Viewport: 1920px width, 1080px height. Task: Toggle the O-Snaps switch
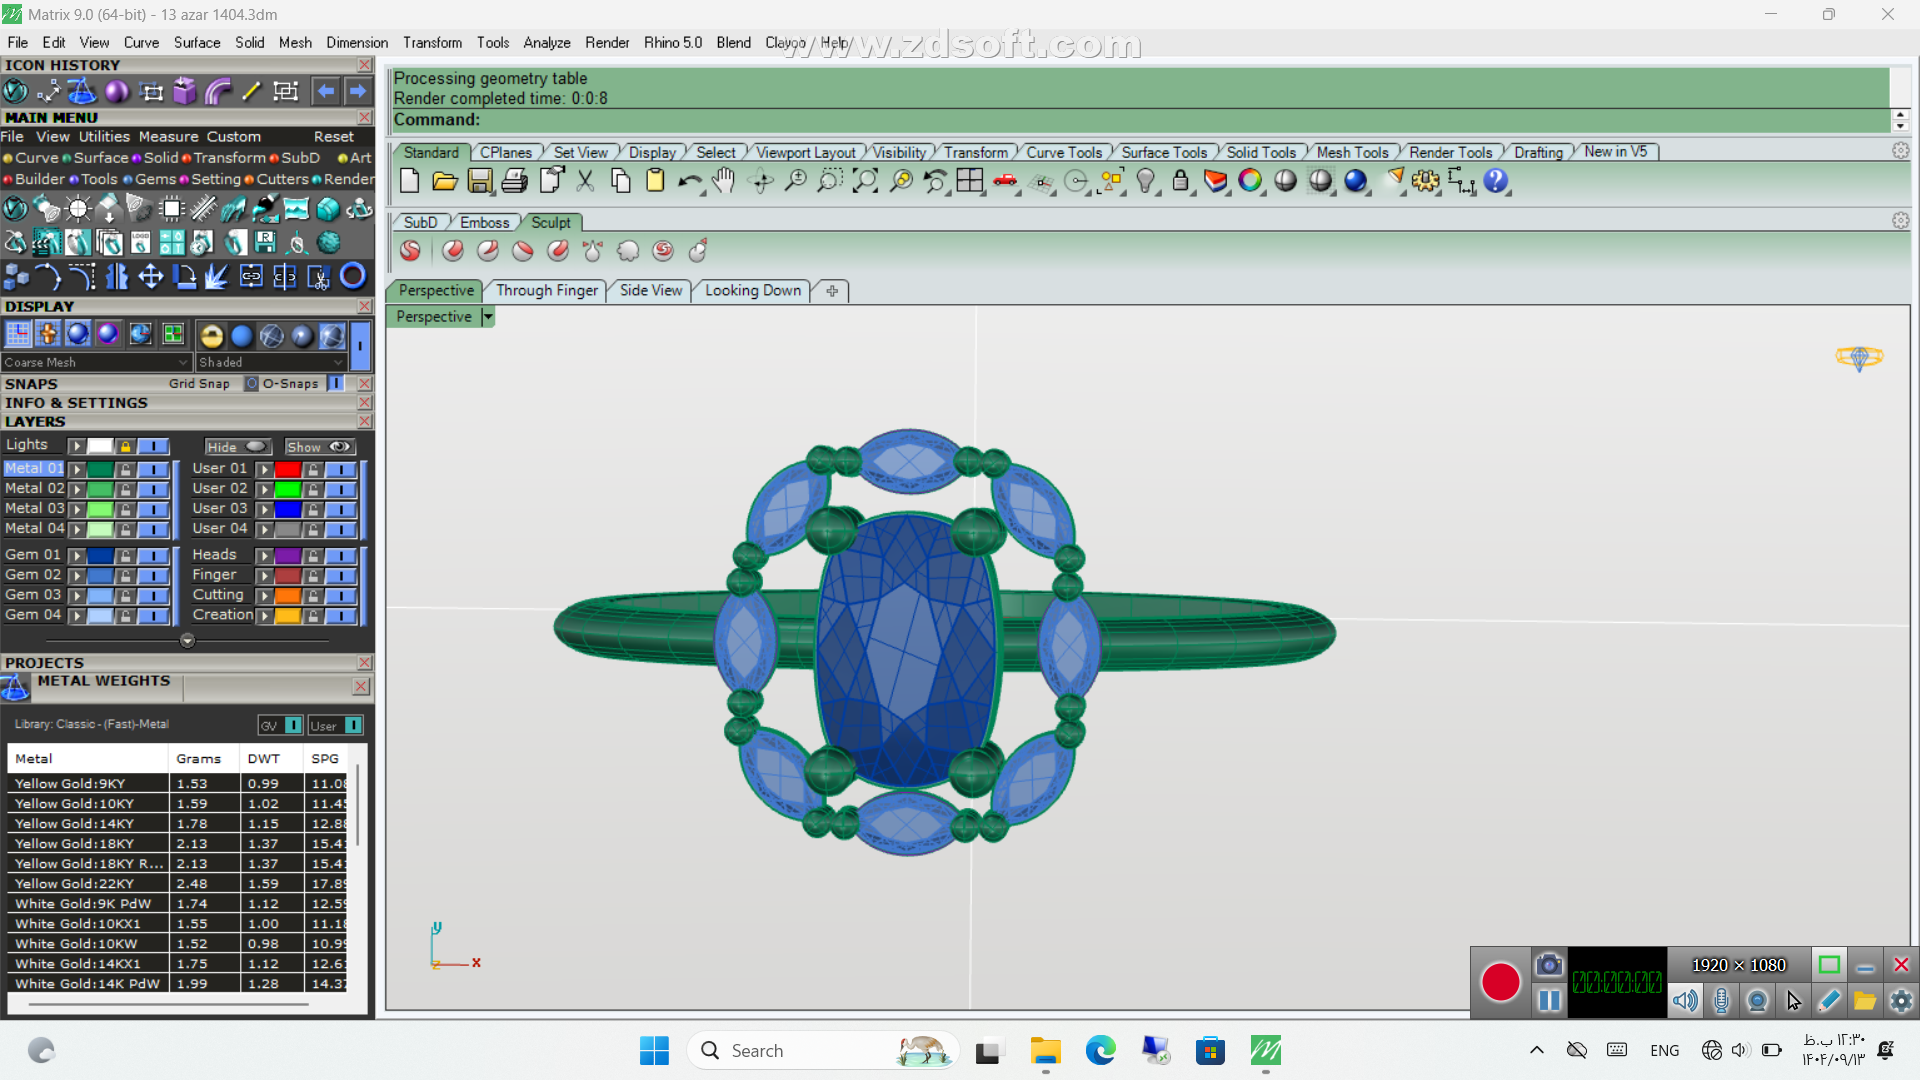pos(336,383)
